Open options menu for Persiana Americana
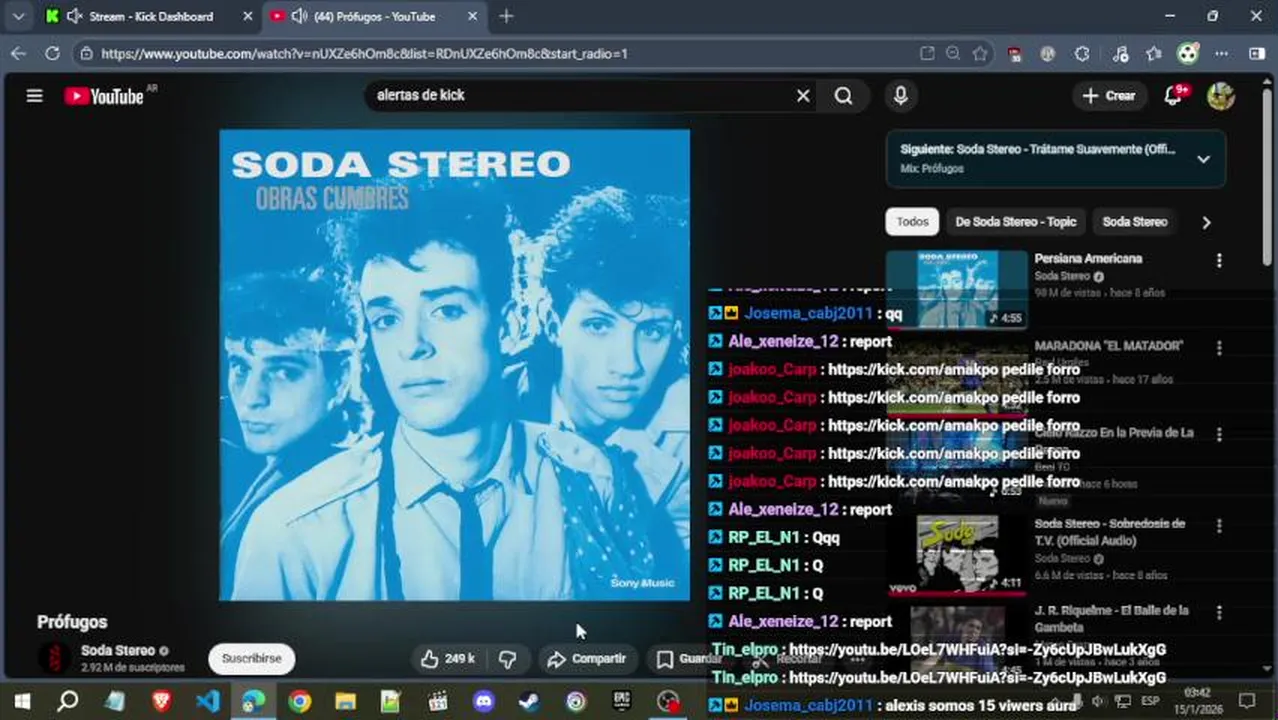This screenshot has width=1278, height=720. pyautogui.click(x=1218, y=261)
